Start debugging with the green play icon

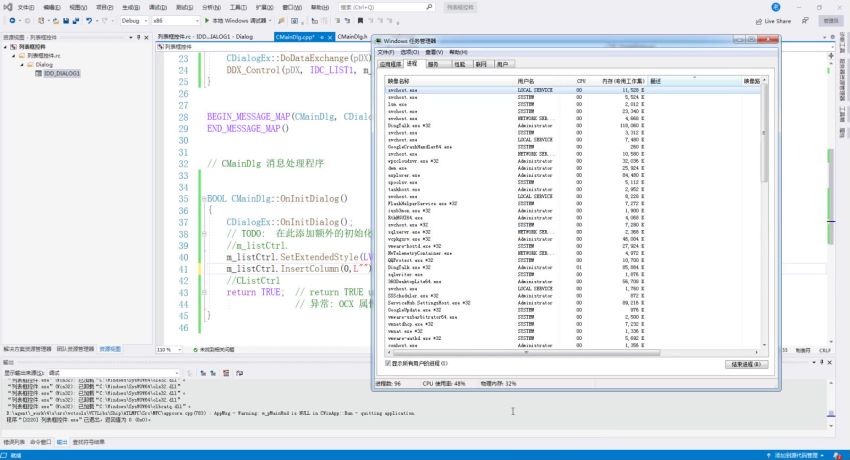pos(207,21)
